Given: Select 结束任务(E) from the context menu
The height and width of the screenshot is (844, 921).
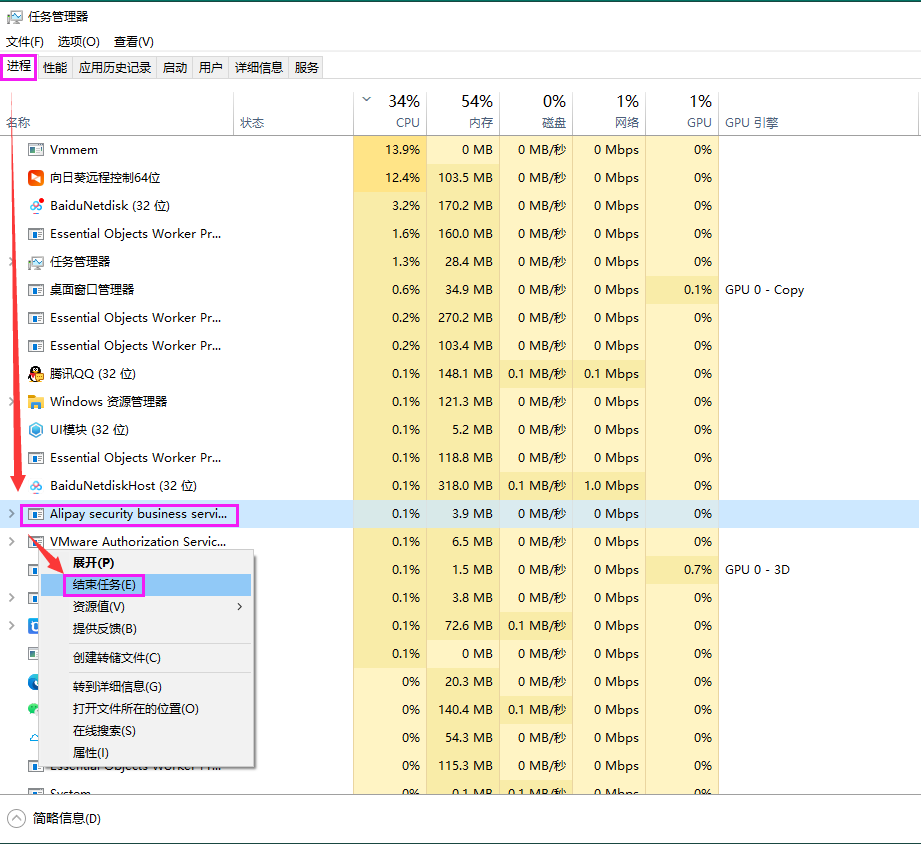Looking at the screenshot, I should pyautogui.click(x=104, y=585).
